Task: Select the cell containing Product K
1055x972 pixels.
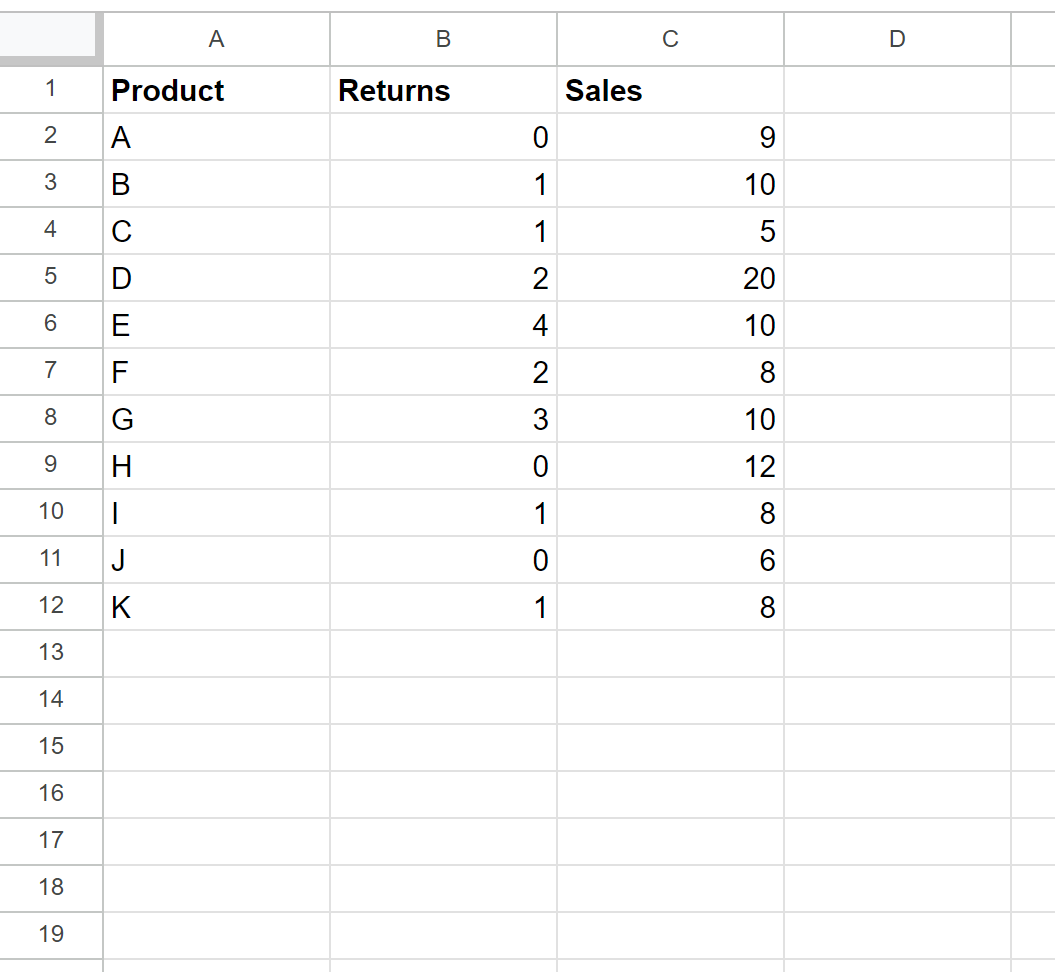Action: click(216, 606)
